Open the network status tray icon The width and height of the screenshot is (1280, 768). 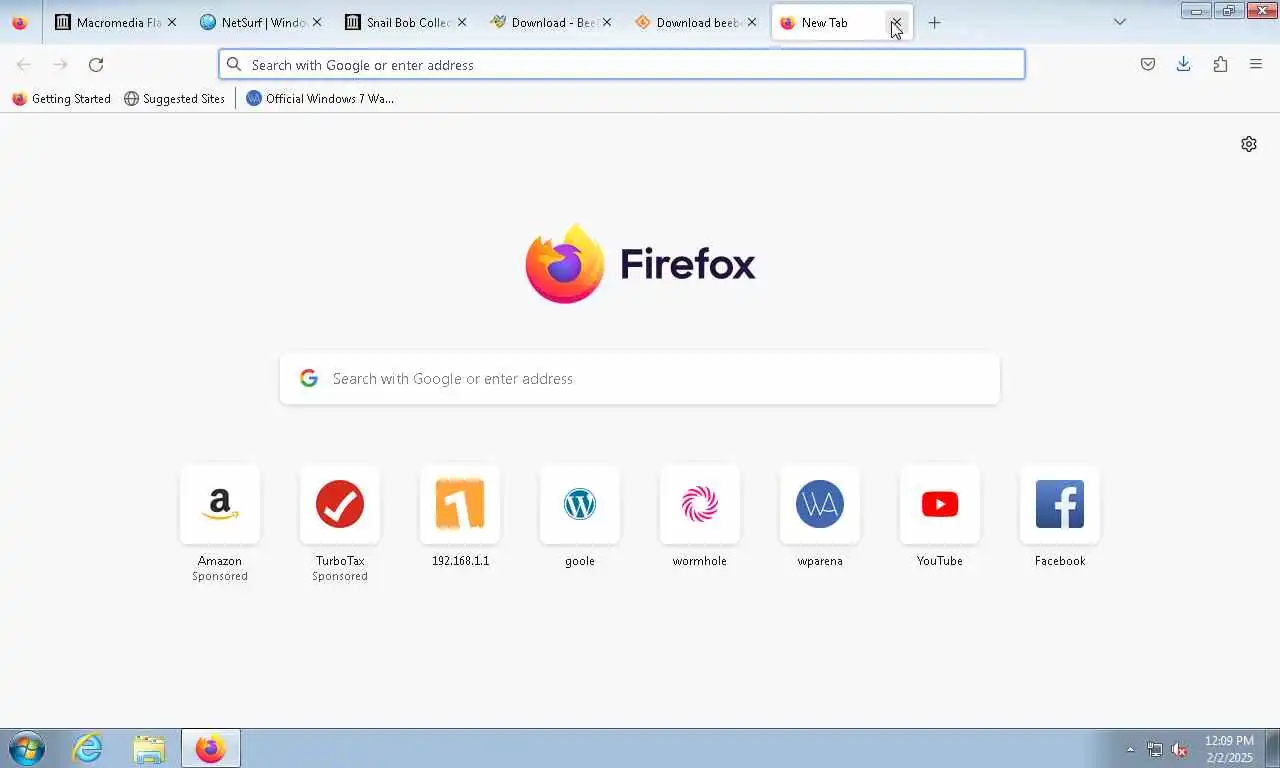pos(1155,749)
